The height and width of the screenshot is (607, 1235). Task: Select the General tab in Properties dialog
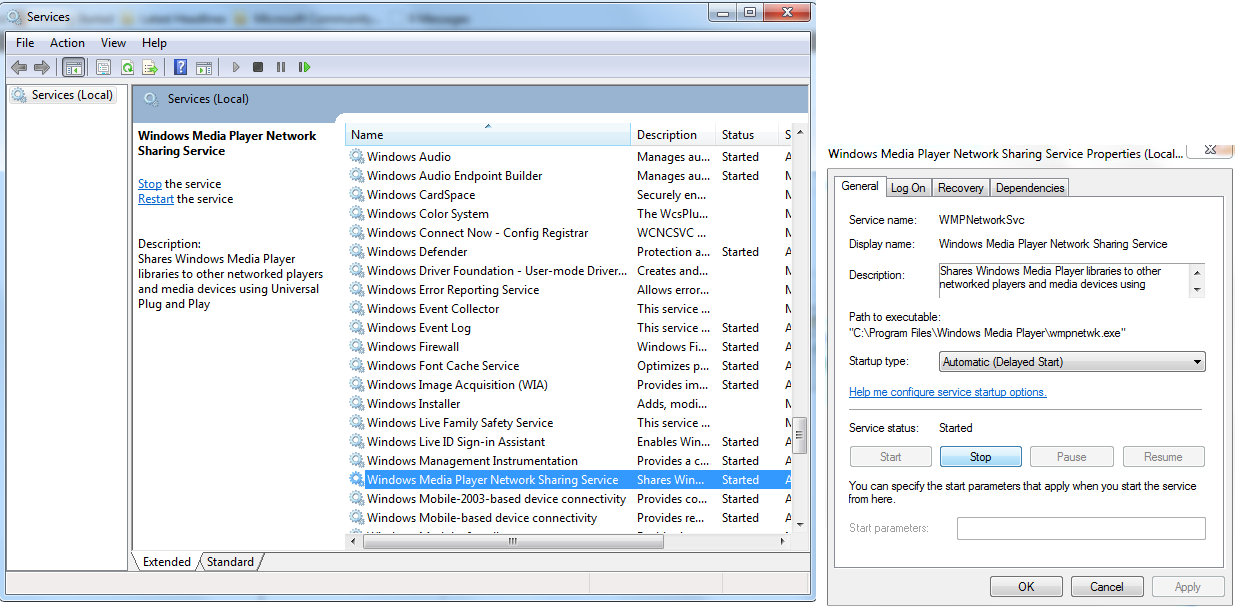[860, 186]
